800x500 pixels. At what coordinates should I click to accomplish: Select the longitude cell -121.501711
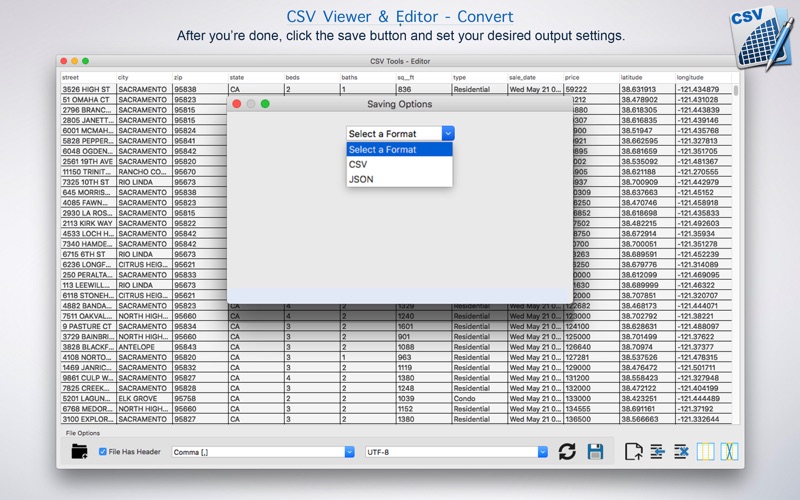pos(704,368)
